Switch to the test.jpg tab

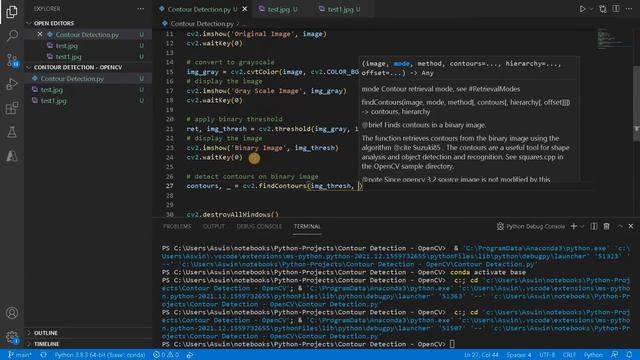(x=279, y=9)
